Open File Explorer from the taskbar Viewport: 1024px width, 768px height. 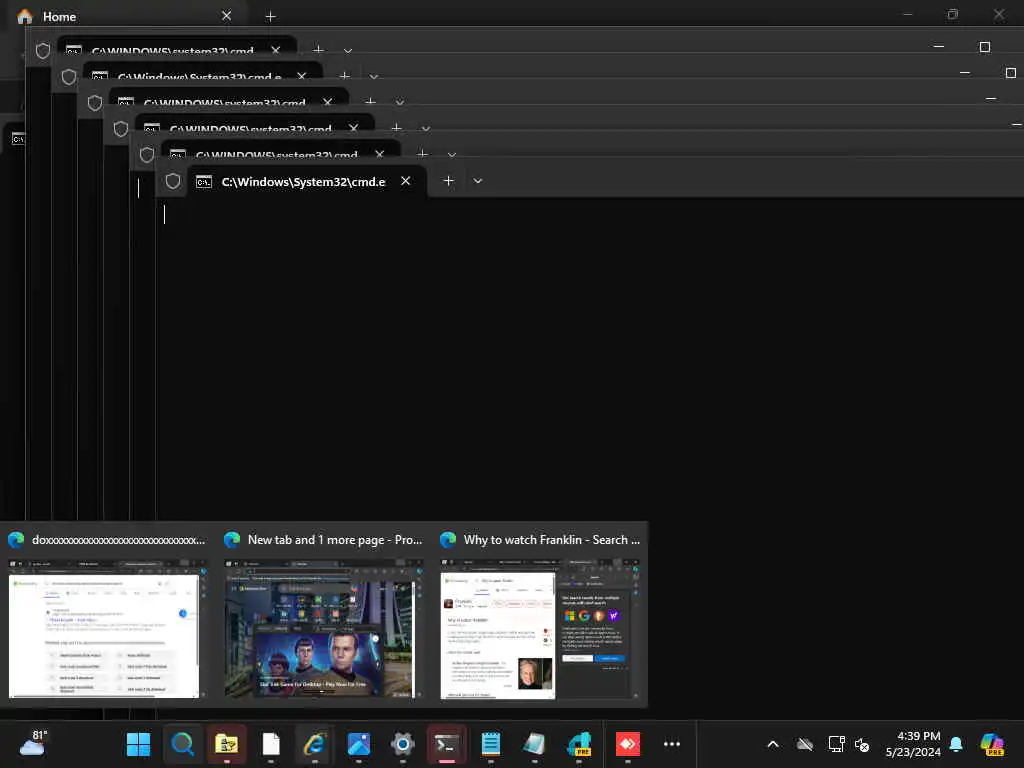(227, 744)
